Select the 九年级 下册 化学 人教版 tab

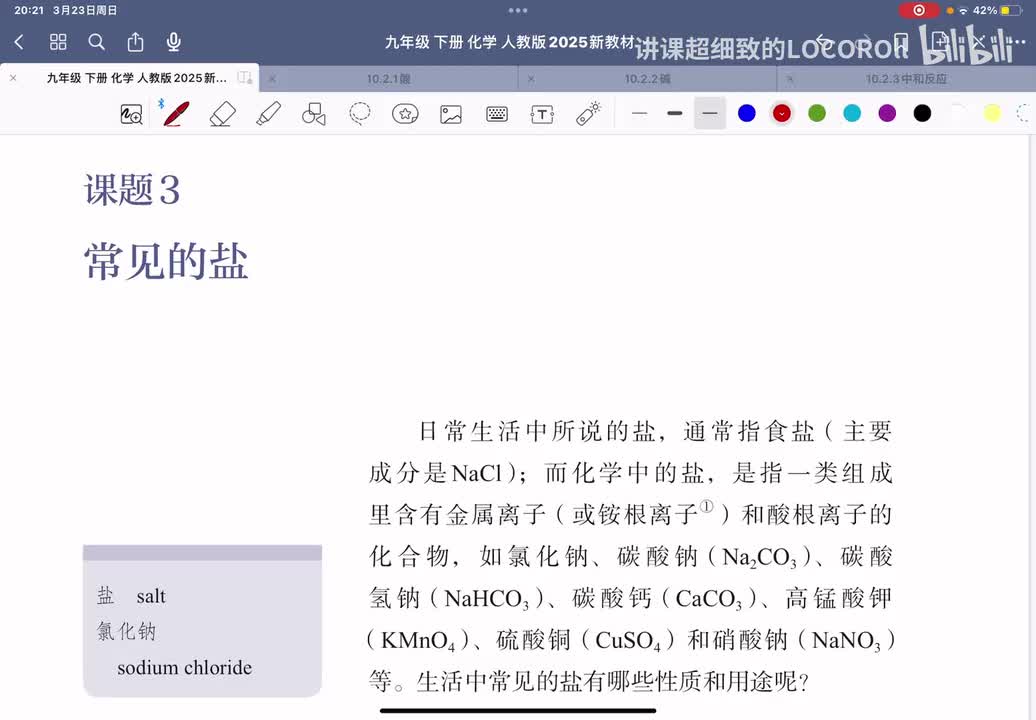(137, 78)
